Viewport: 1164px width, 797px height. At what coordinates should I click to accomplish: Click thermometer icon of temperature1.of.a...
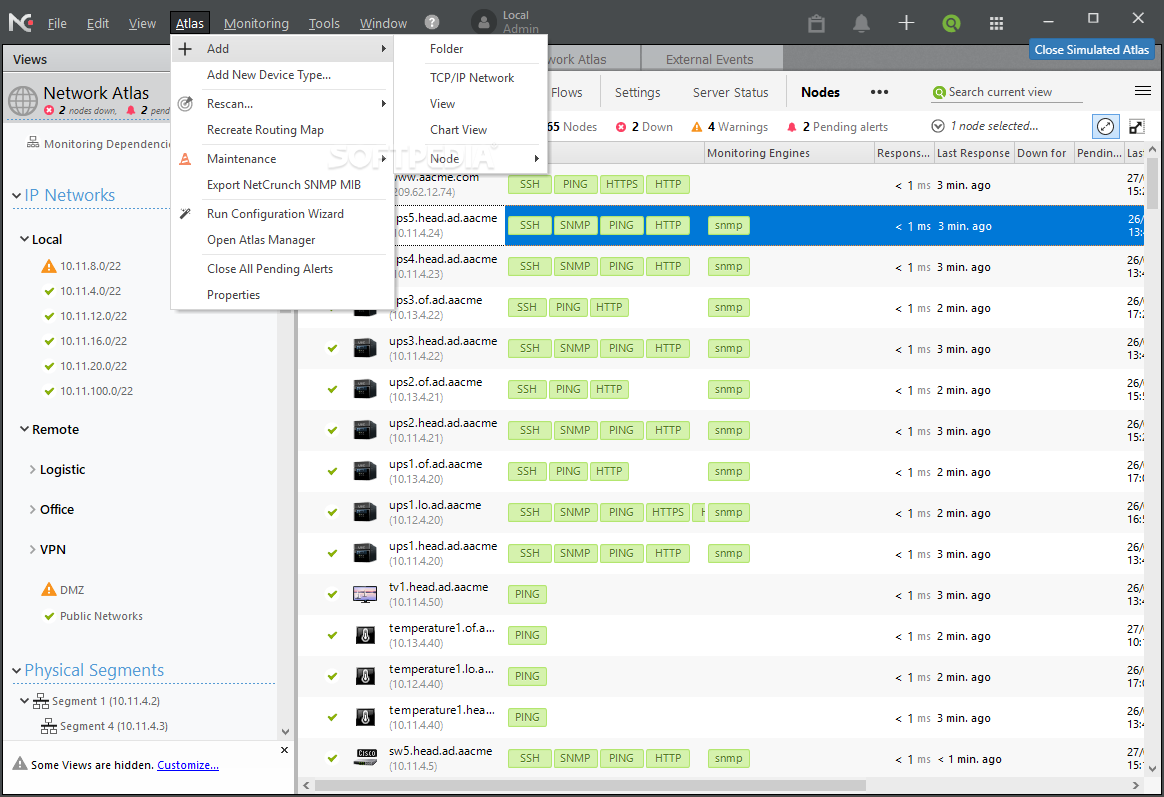coord(364,635)
